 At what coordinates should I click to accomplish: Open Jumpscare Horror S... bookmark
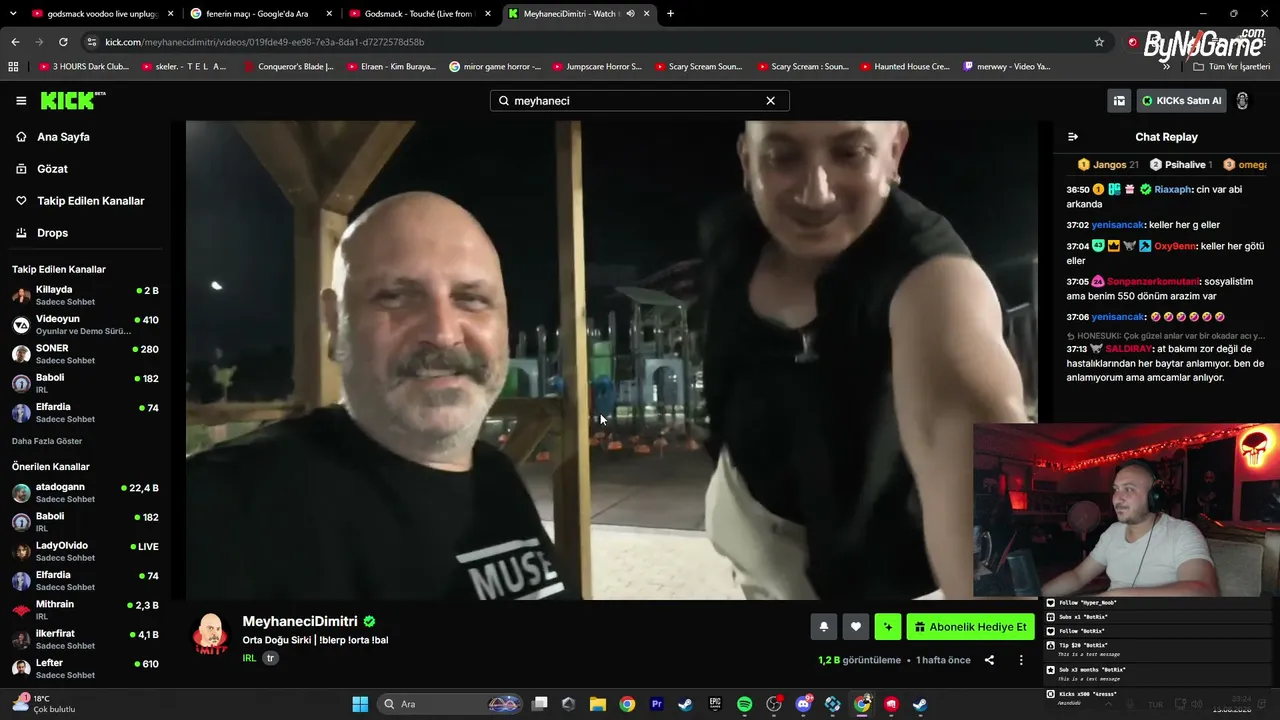pos(597,67)
